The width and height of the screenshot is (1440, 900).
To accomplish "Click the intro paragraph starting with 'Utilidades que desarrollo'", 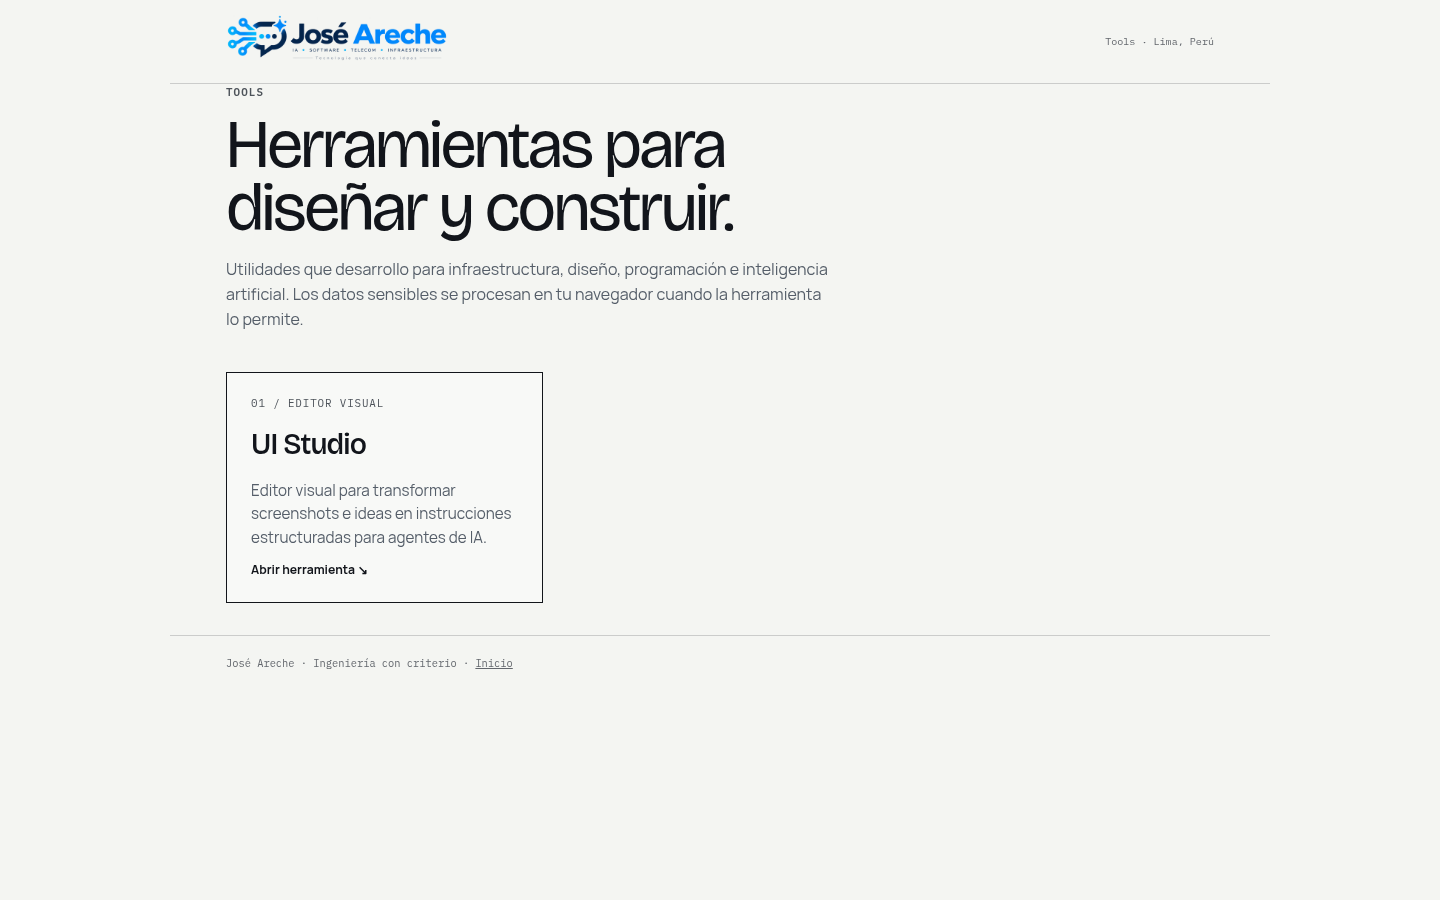I will click(527, 294).
